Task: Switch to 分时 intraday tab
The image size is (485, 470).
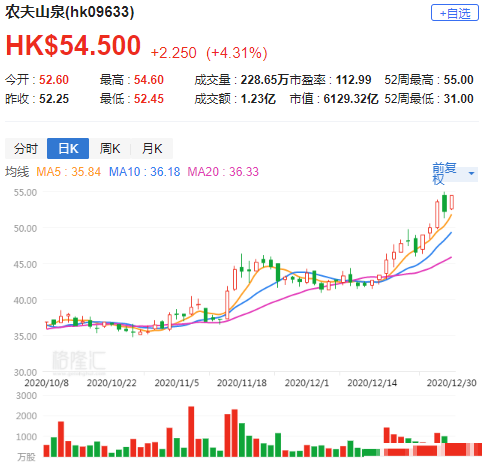Action: [x=26, y=149]
